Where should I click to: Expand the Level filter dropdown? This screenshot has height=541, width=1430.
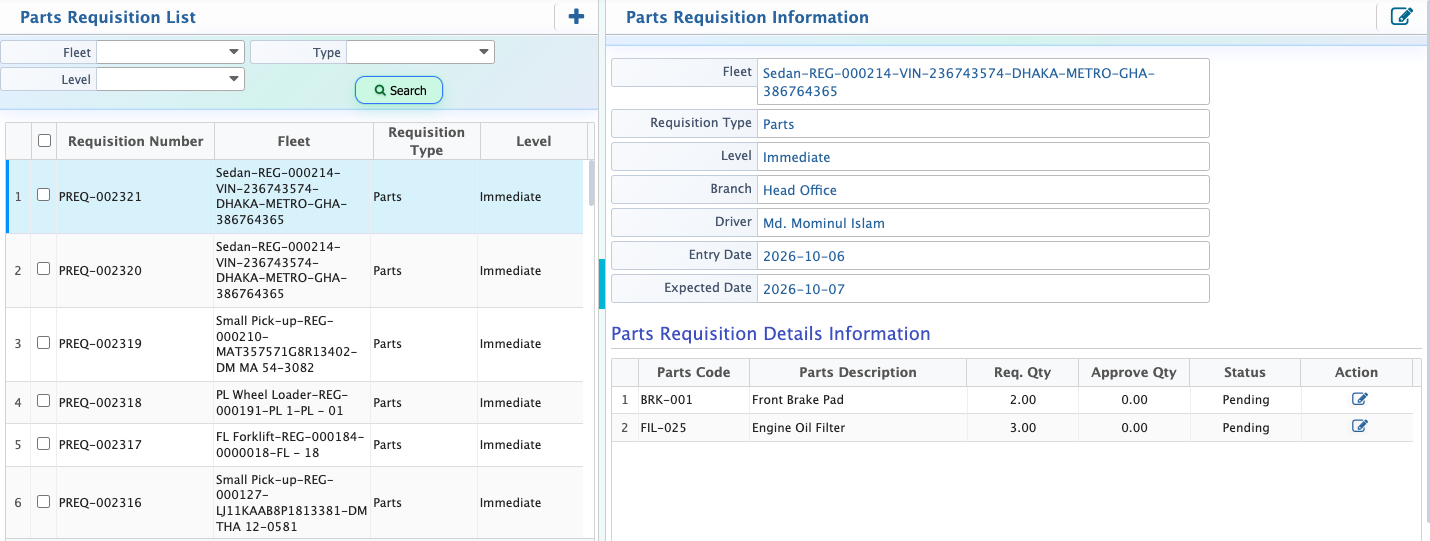point(170,79)
